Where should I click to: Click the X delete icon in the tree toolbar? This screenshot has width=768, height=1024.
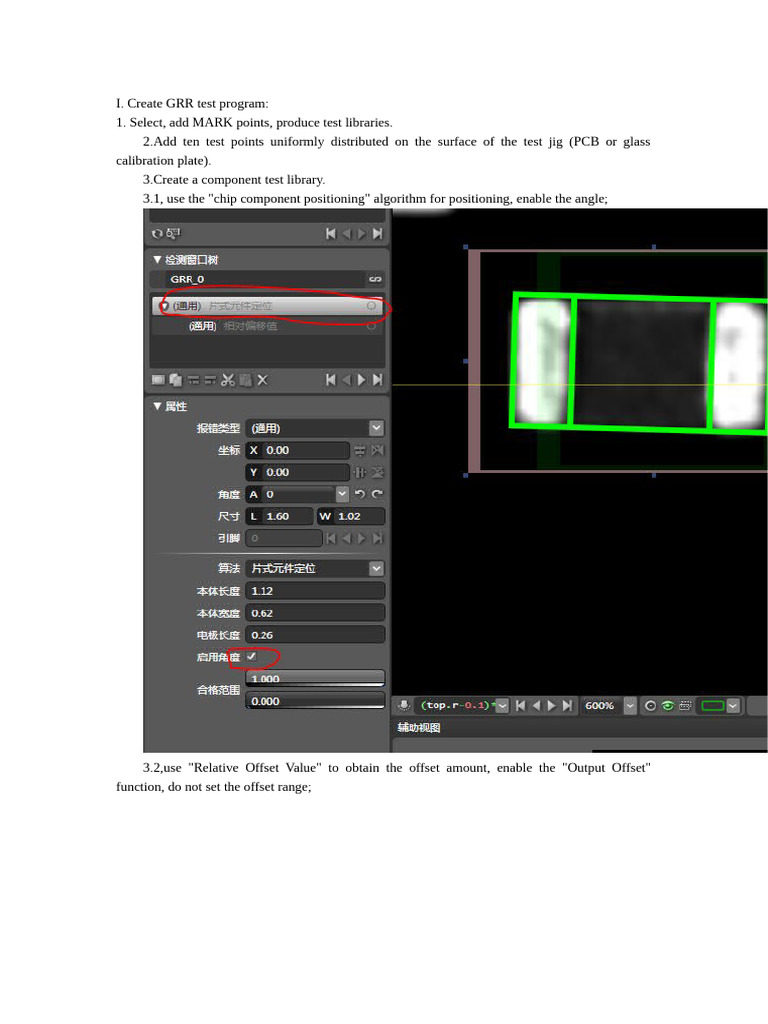[x=263, y=380]
